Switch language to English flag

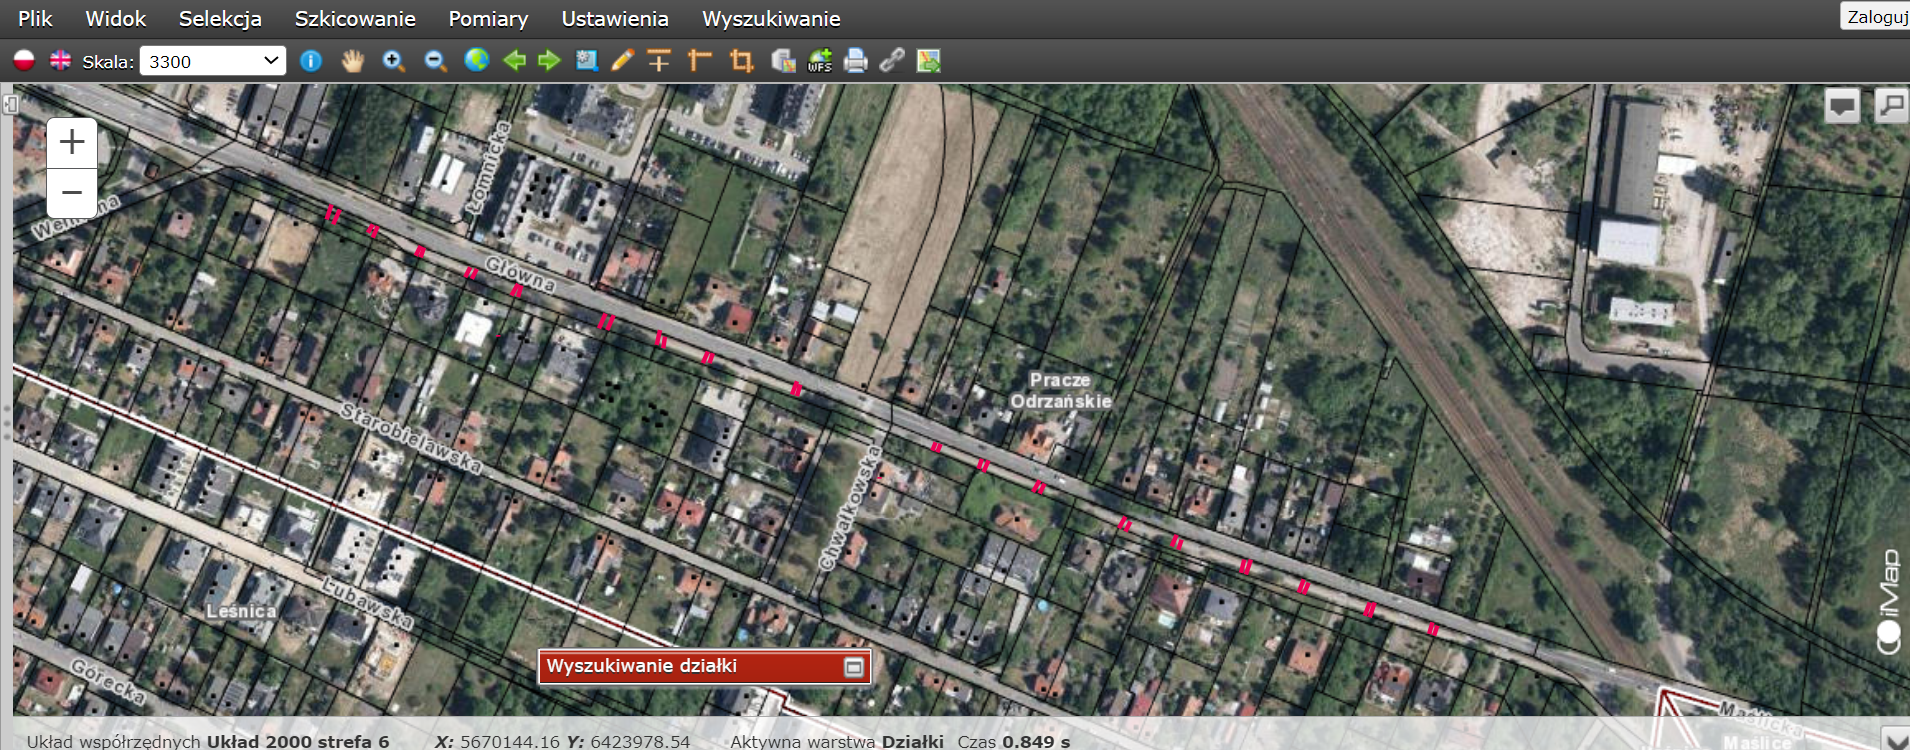(61, 61)
